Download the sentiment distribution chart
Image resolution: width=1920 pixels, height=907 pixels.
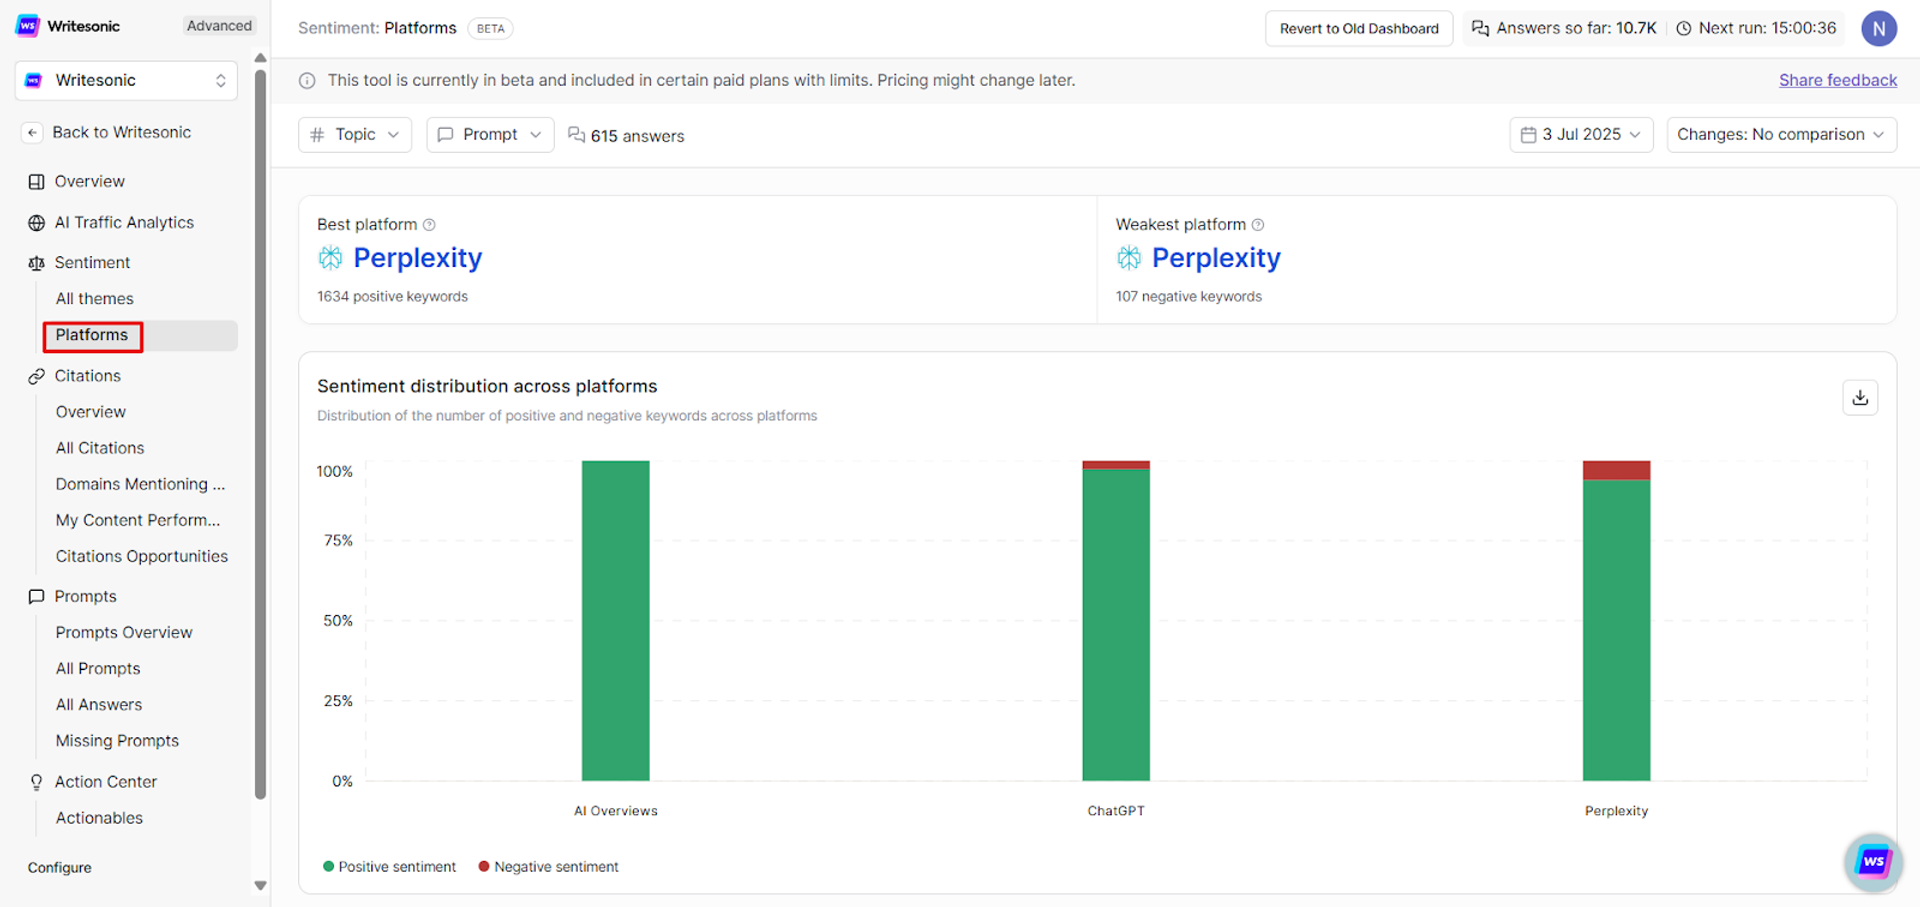point(1860,397)
